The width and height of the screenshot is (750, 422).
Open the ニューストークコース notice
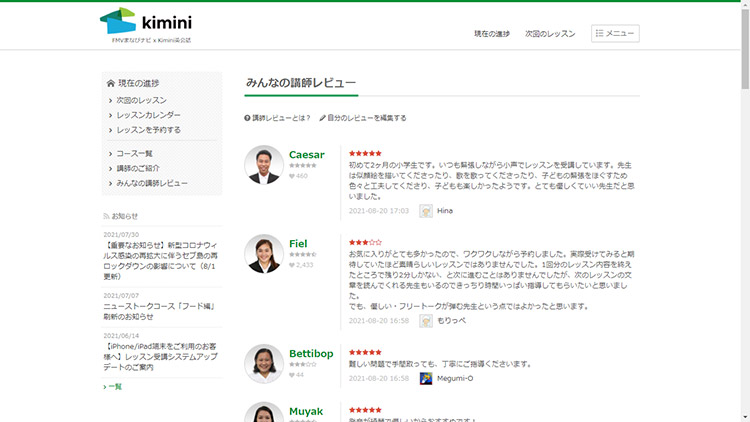point(159,311)
